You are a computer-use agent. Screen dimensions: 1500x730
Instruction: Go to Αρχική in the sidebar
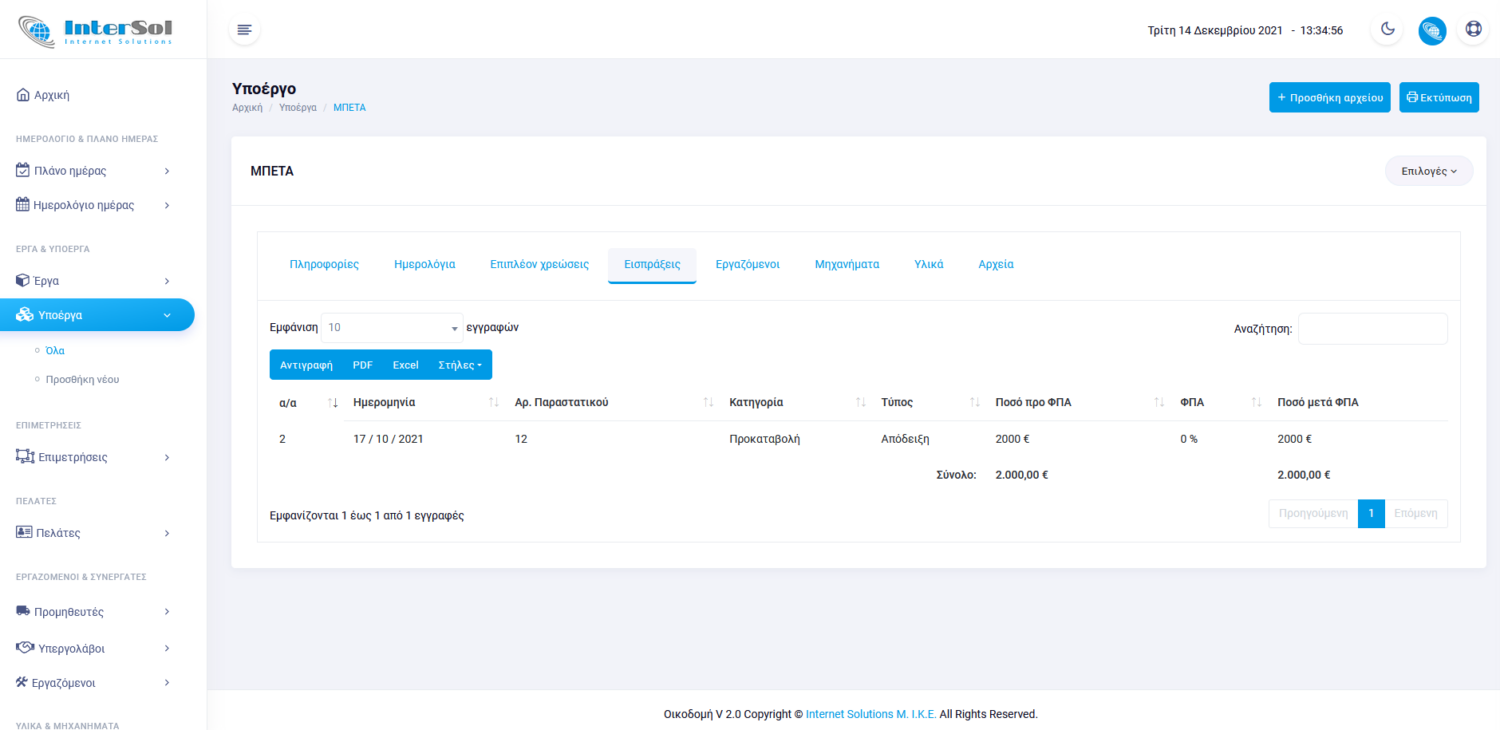(52, 95)
